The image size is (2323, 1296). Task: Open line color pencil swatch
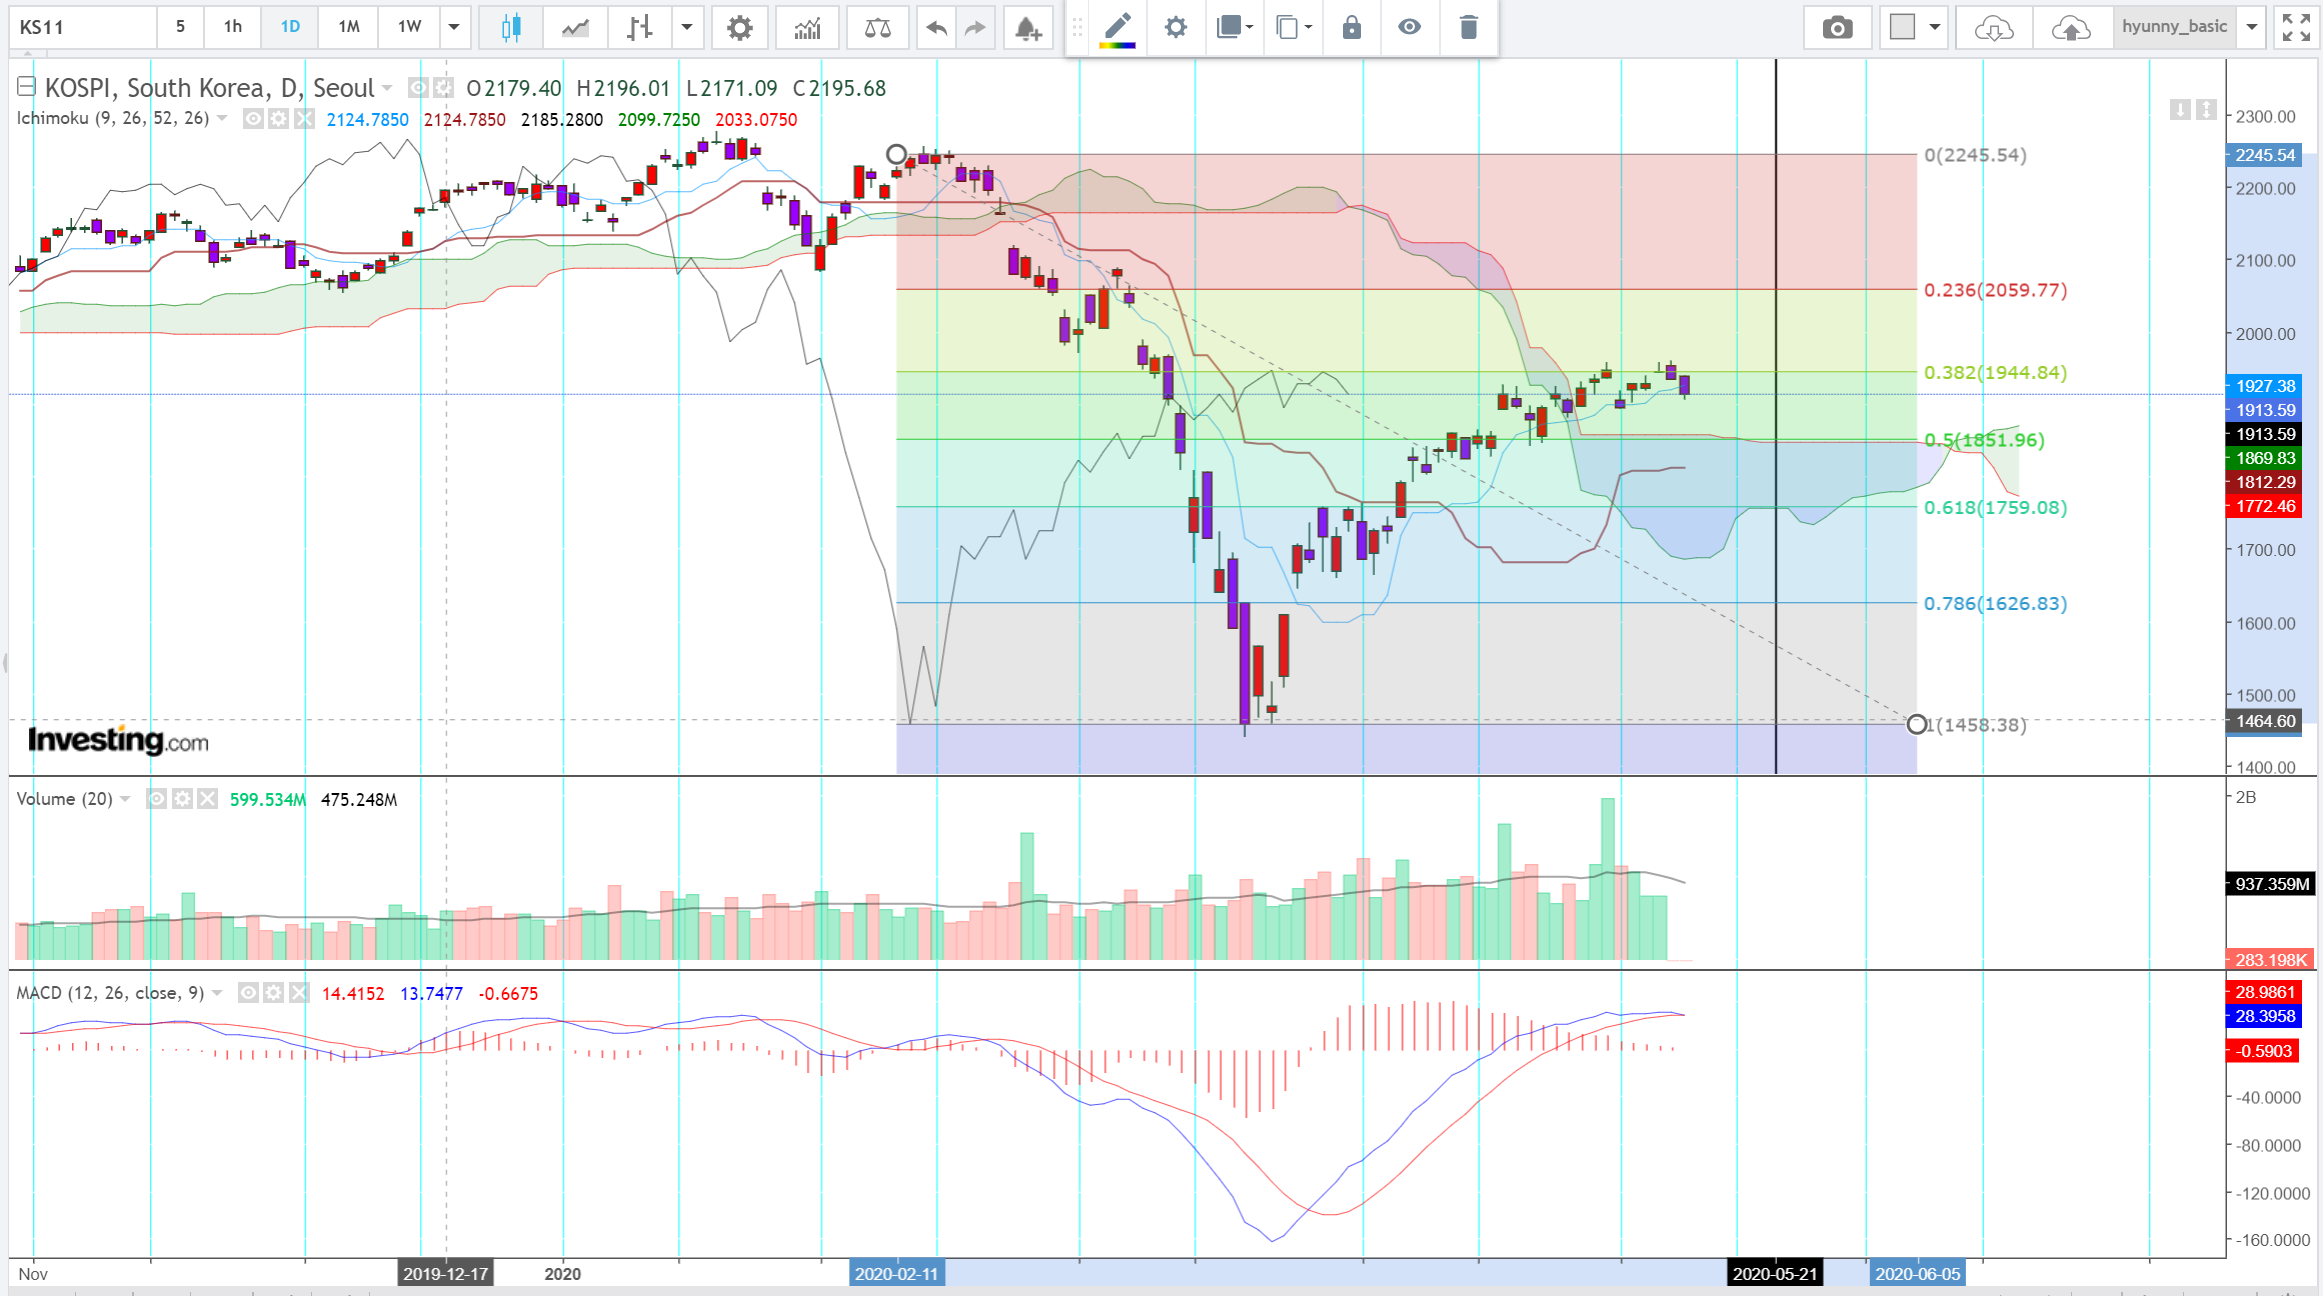tap(1117, 27)
